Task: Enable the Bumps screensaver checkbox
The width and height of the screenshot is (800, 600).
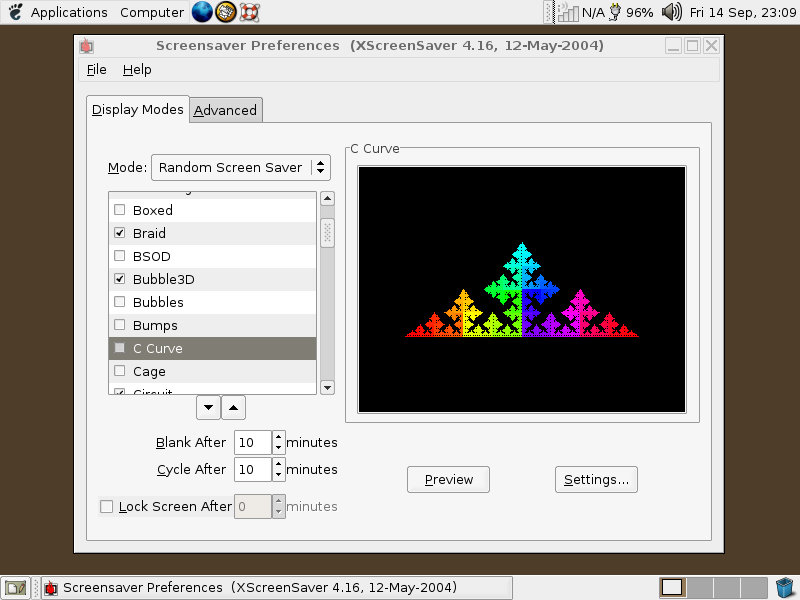Action: coord(119,324)
